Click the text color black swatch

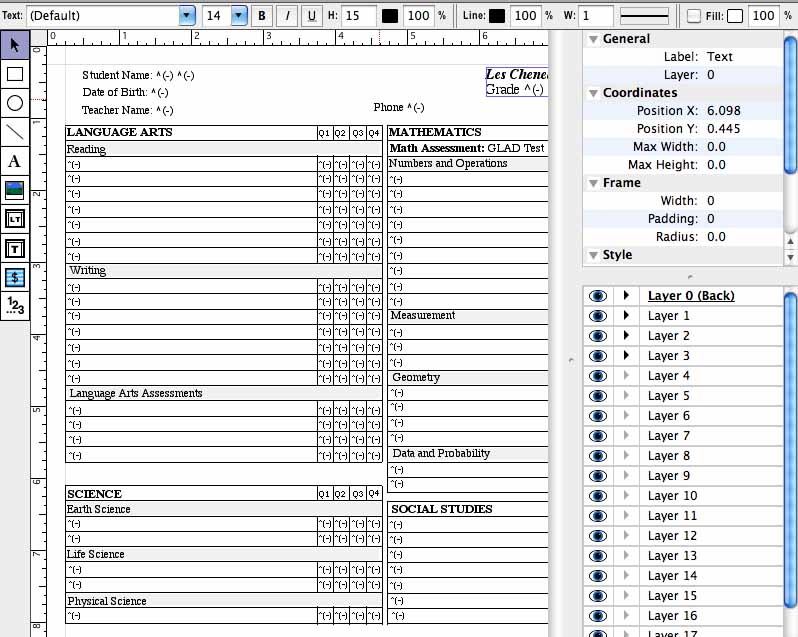pos(390,16)
